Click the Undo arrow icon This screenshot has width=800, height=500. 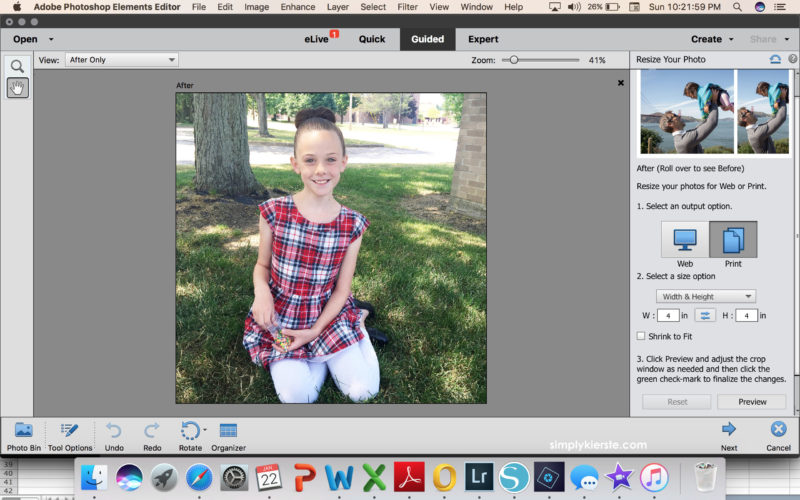point(114,430)
